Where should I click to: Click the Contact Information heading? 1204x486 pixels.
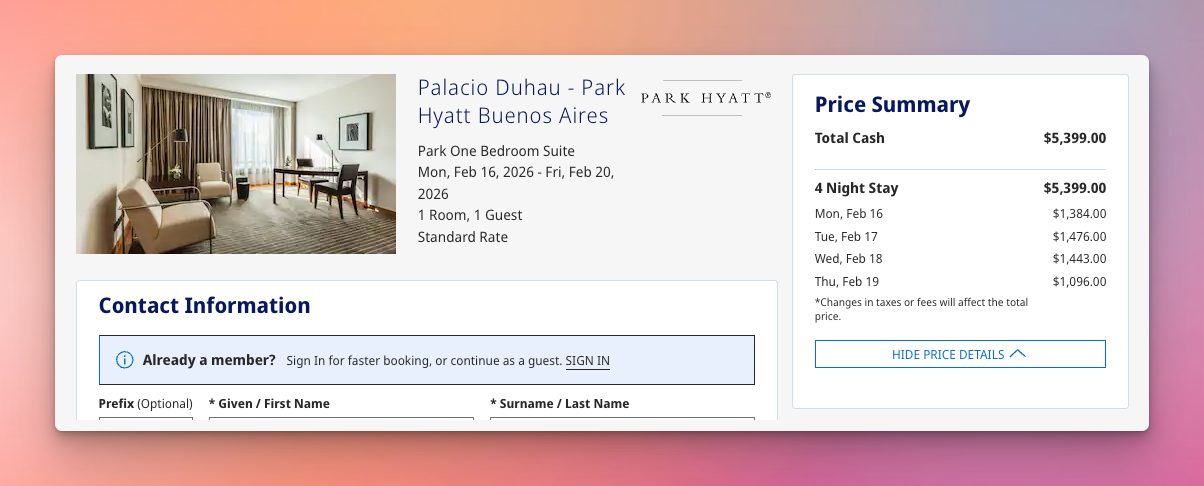pos(204,306)
